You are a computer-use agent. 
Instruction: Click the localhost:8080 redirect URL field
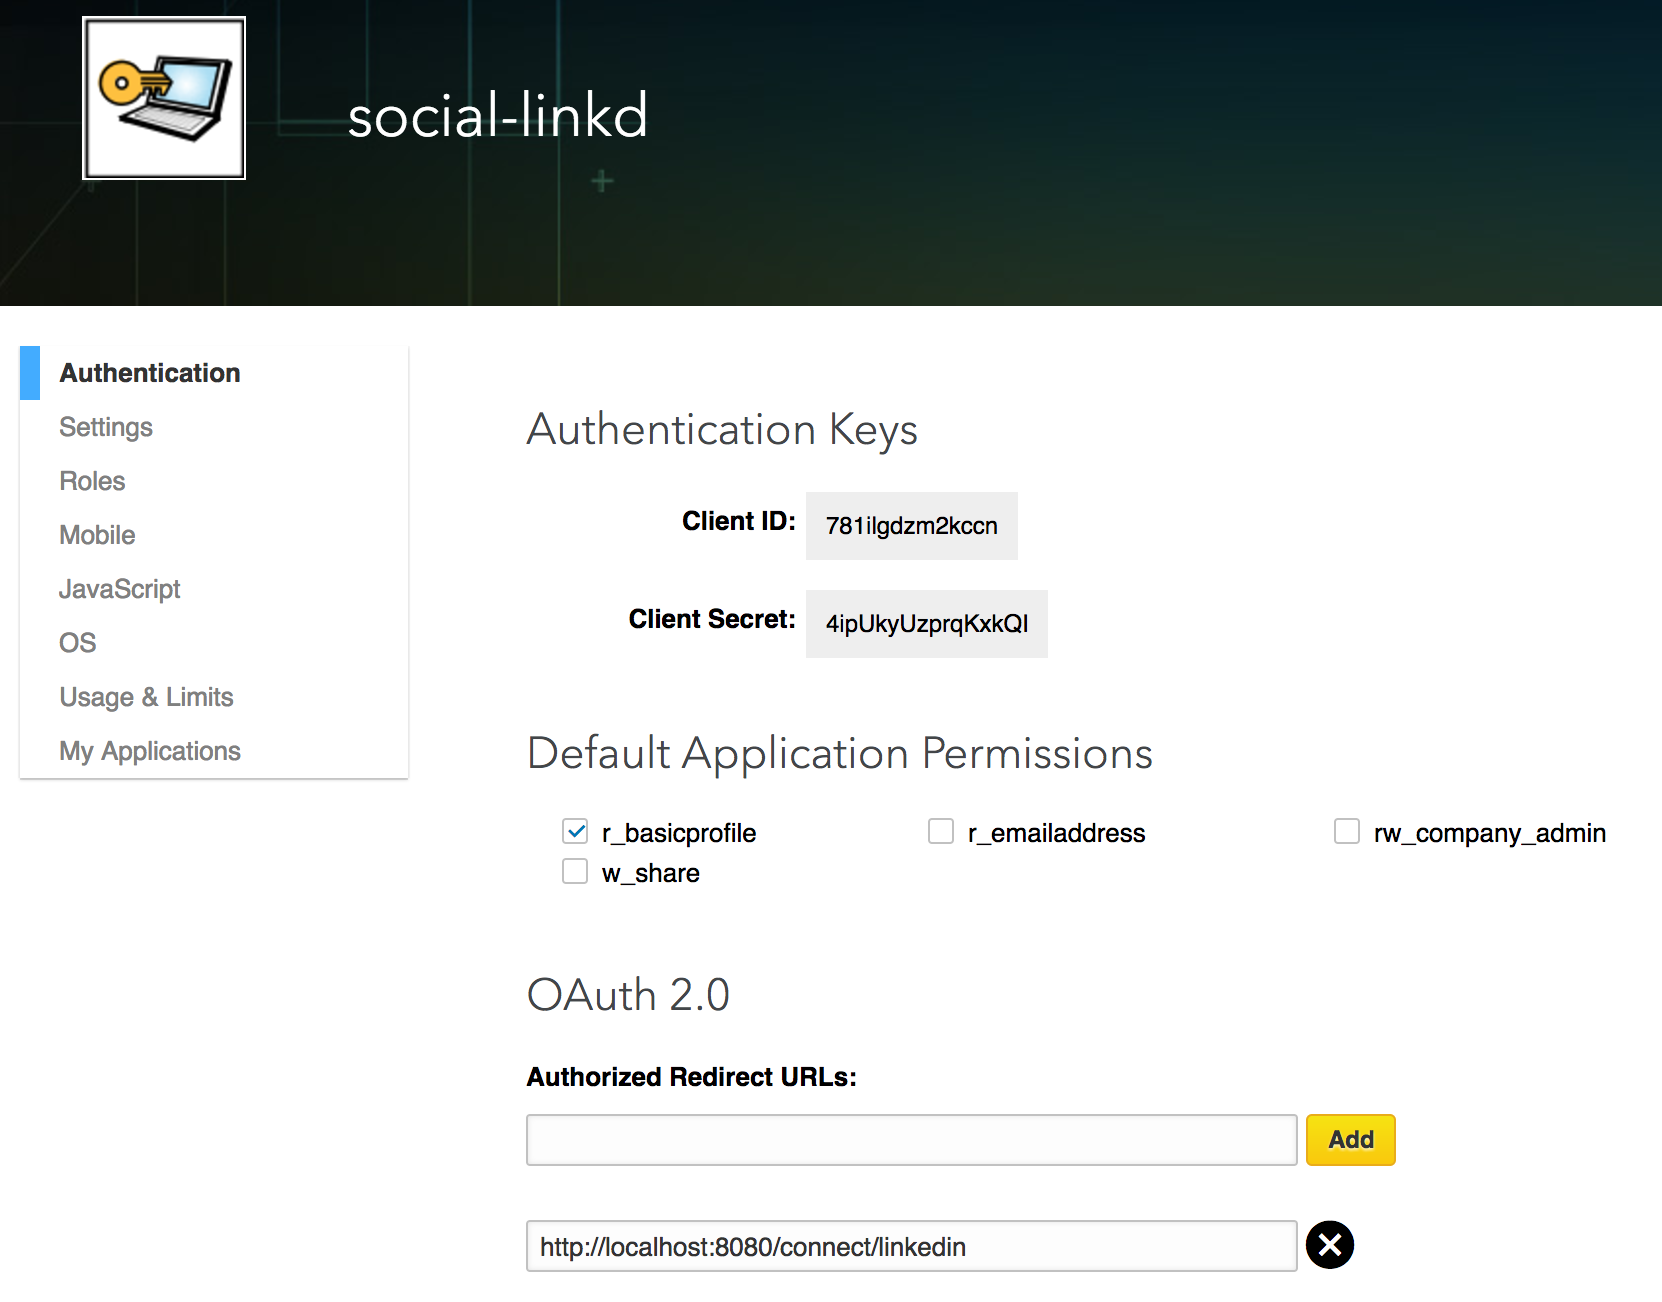point(912,1246)
